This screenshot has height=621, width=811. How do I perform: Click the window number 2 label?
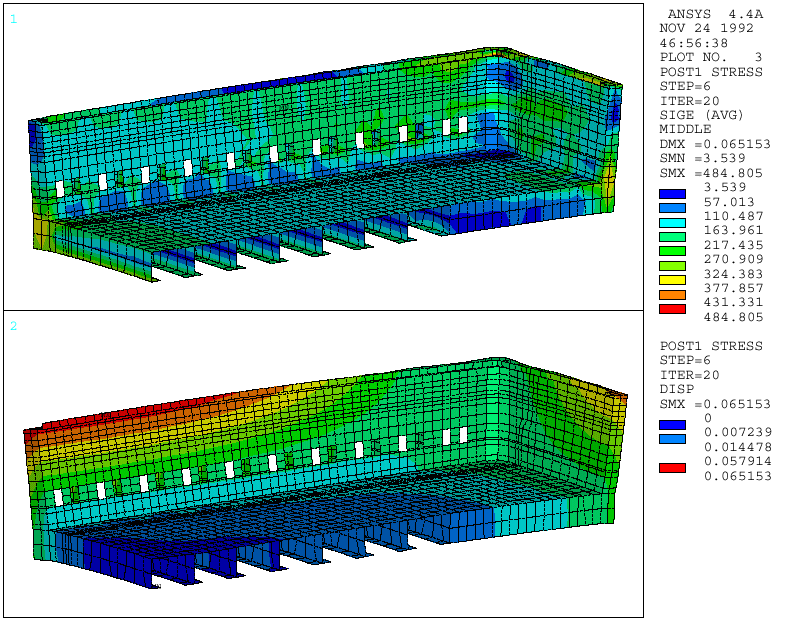[x=13, y=326]
